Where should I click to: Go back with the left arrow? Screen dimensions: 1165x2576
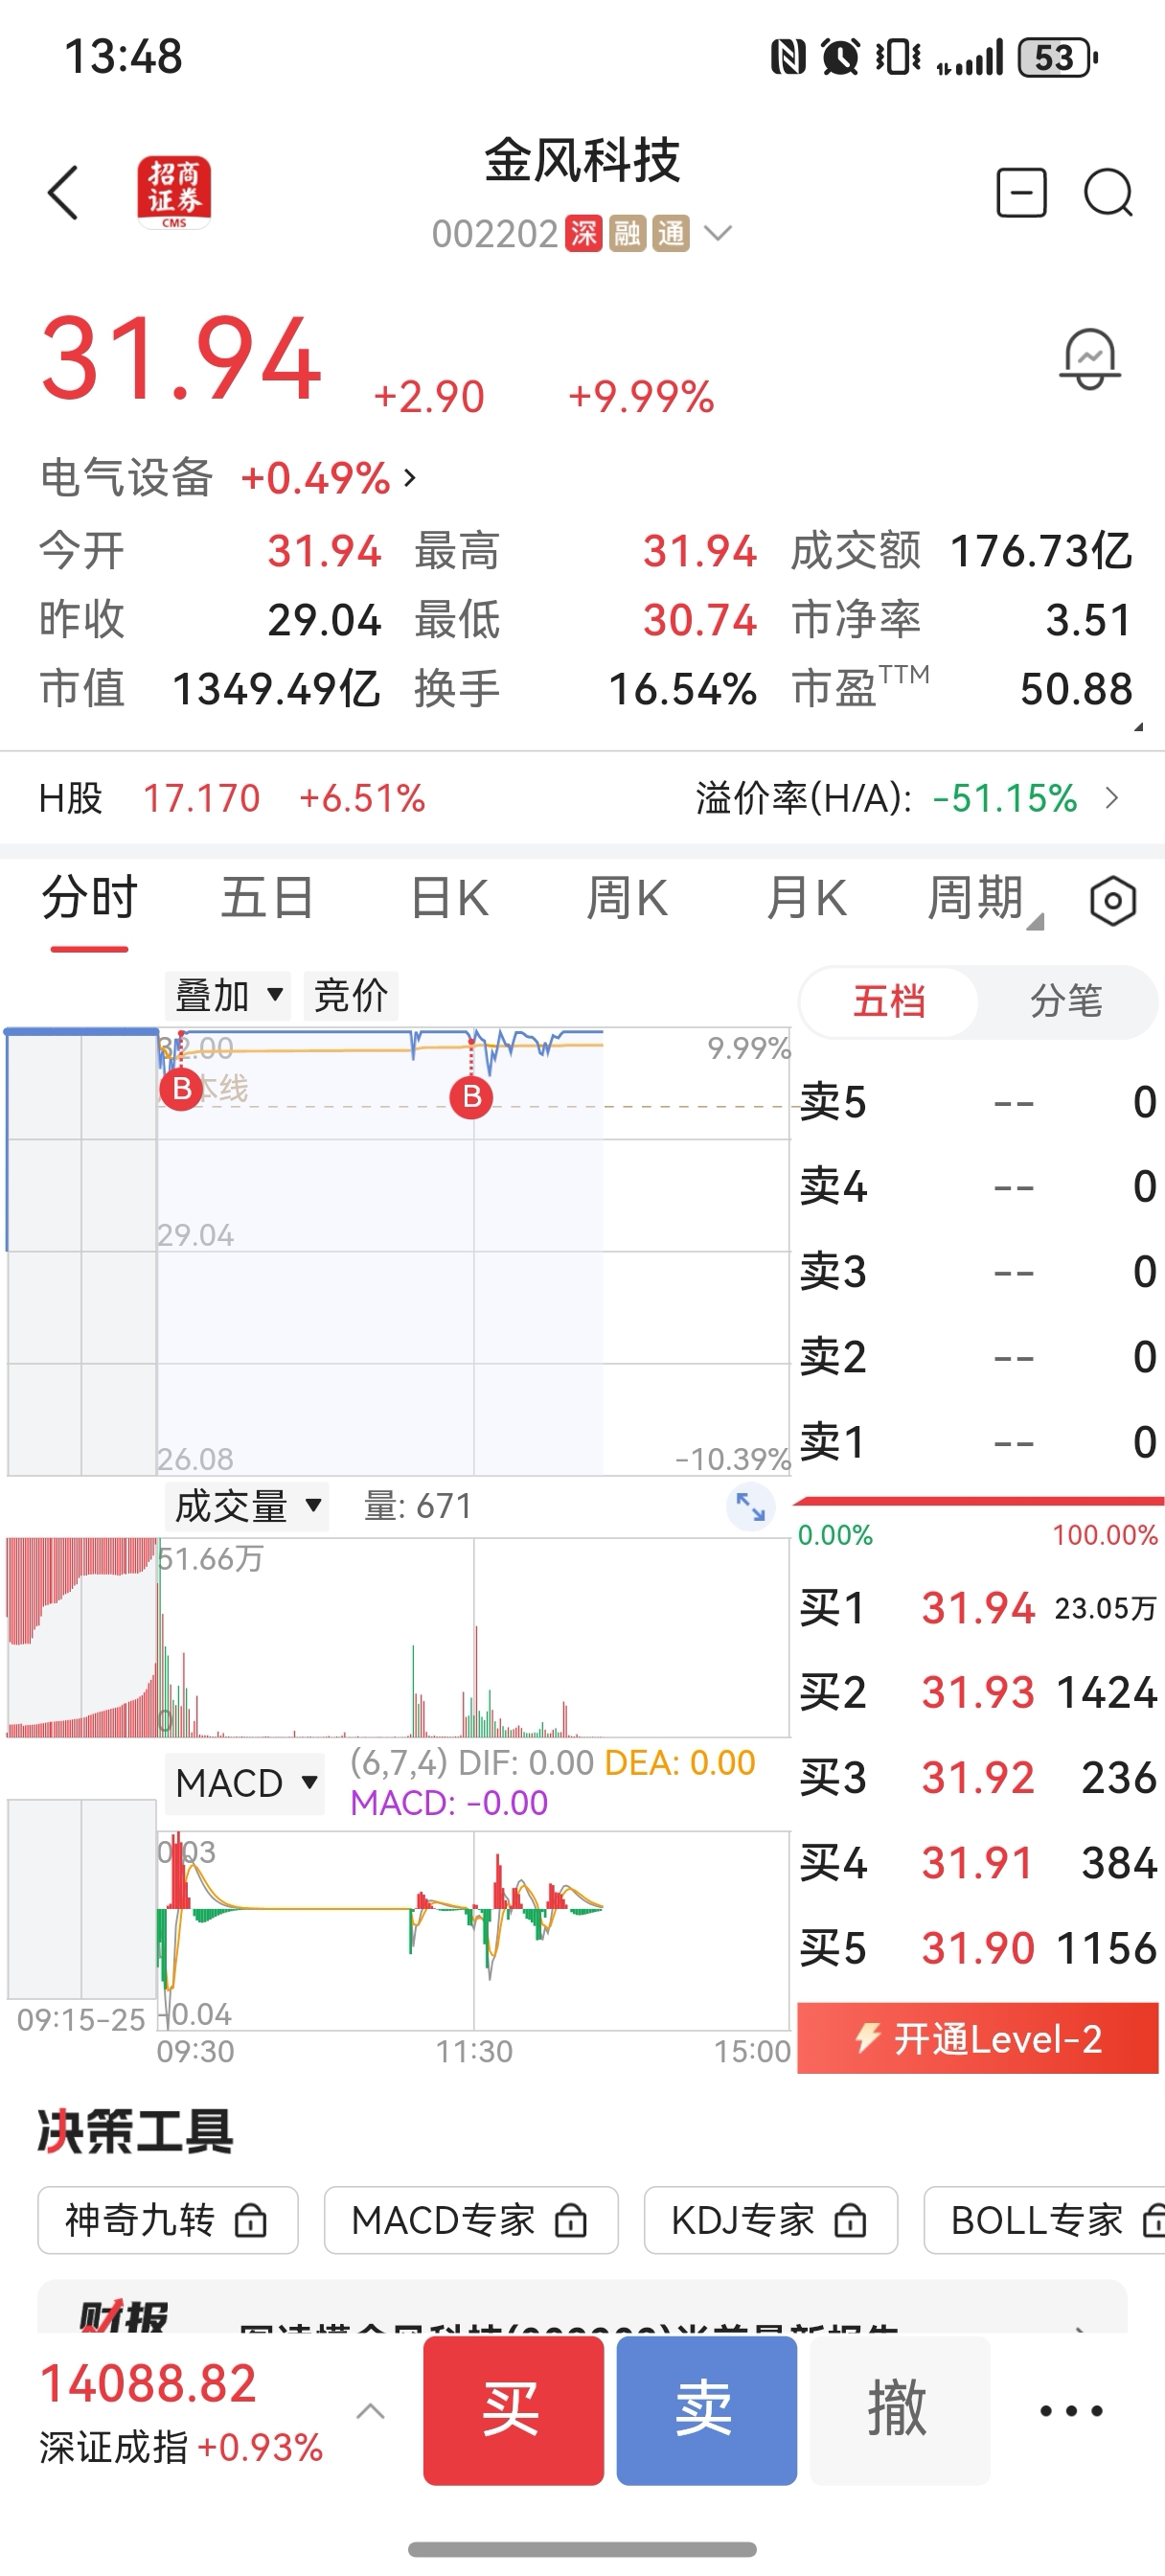(63, 192)
